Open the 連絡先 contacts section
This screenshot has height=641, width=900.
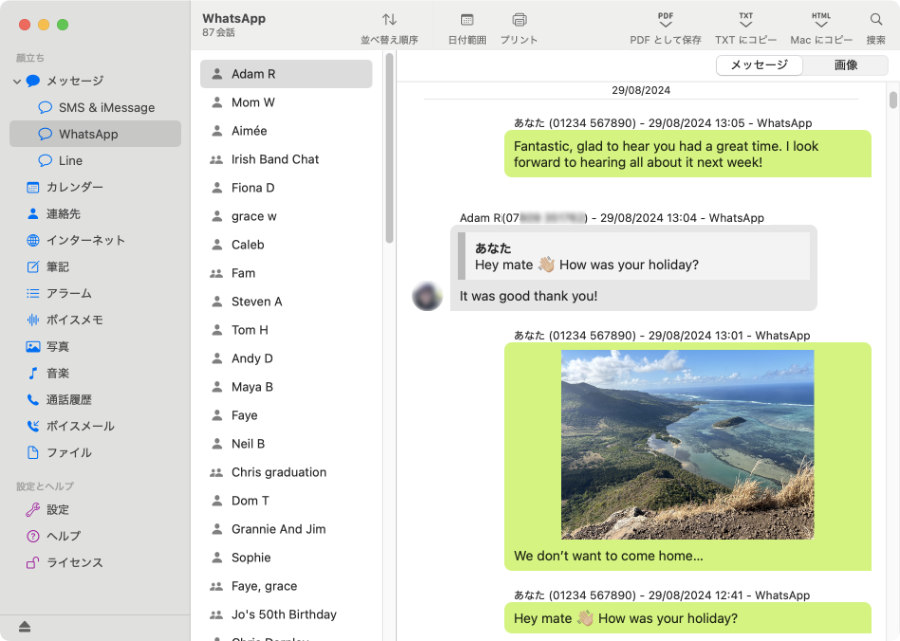(96, 213)
